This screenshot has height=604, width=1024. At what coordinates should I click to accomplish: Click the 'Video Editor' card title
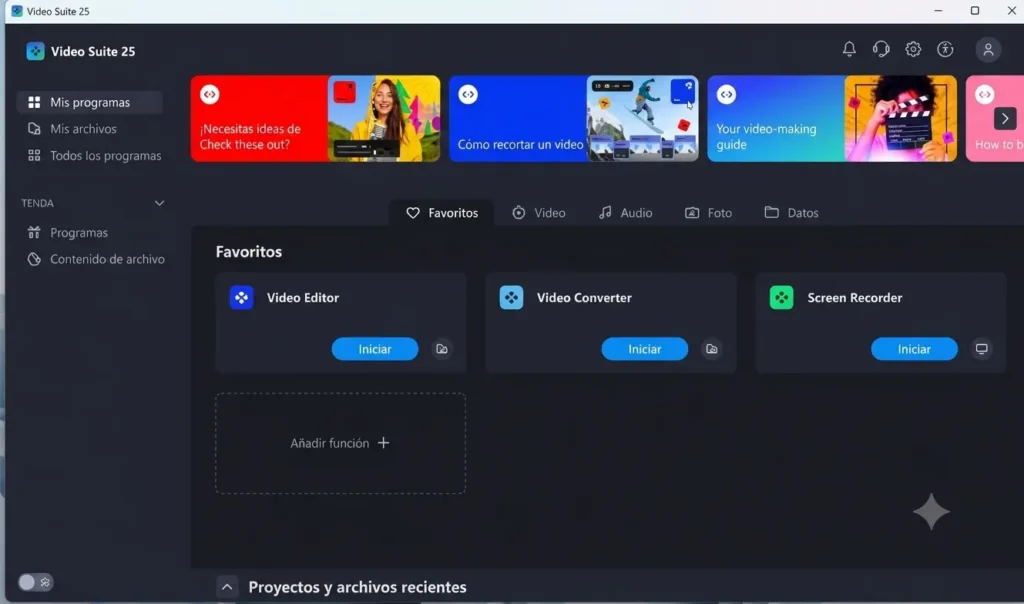coord(303,298)
